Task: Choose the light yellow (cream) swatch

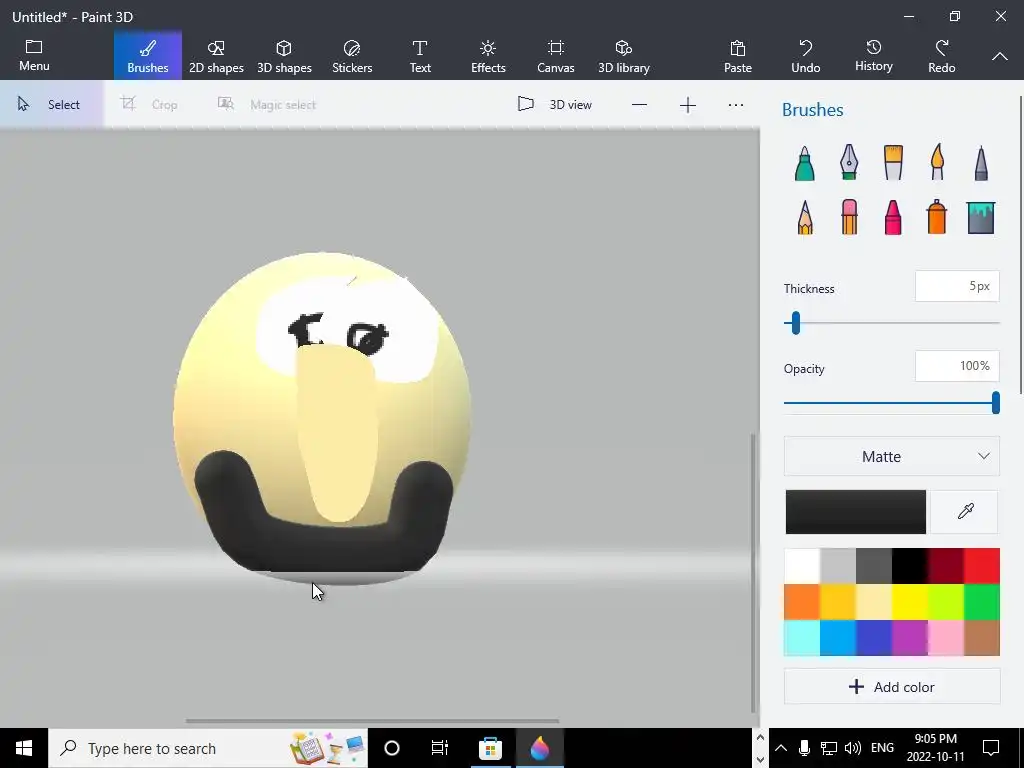Action: pyautogui.click(x=874, y=601)
